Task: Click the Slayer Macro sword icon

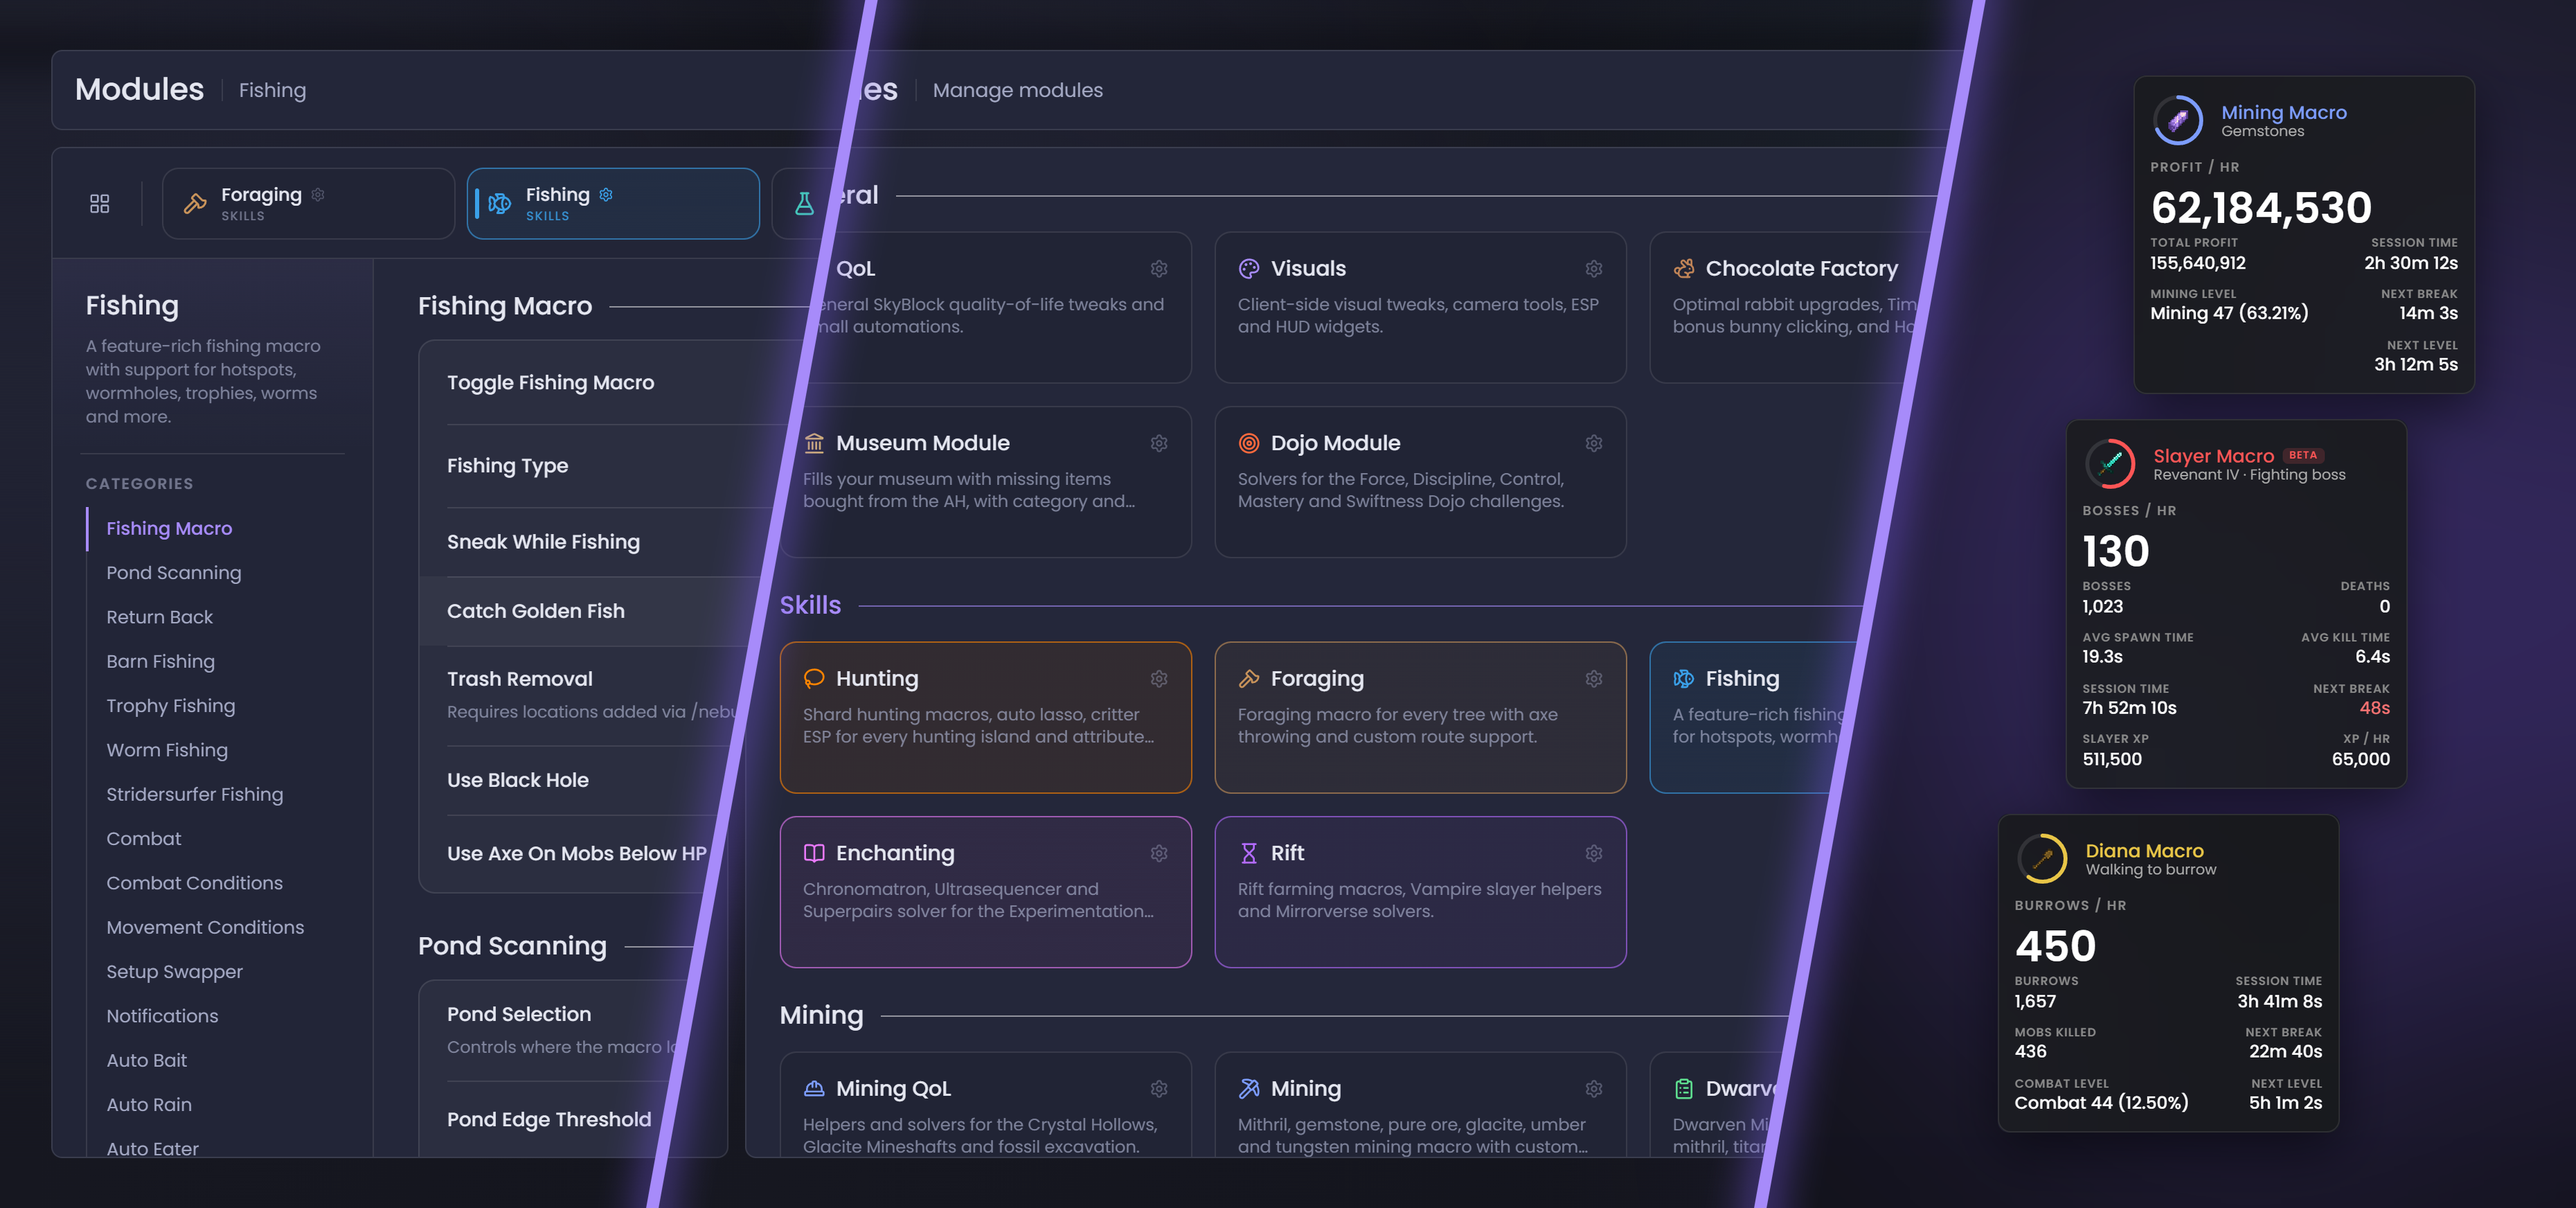Action: click(2110, 464)
